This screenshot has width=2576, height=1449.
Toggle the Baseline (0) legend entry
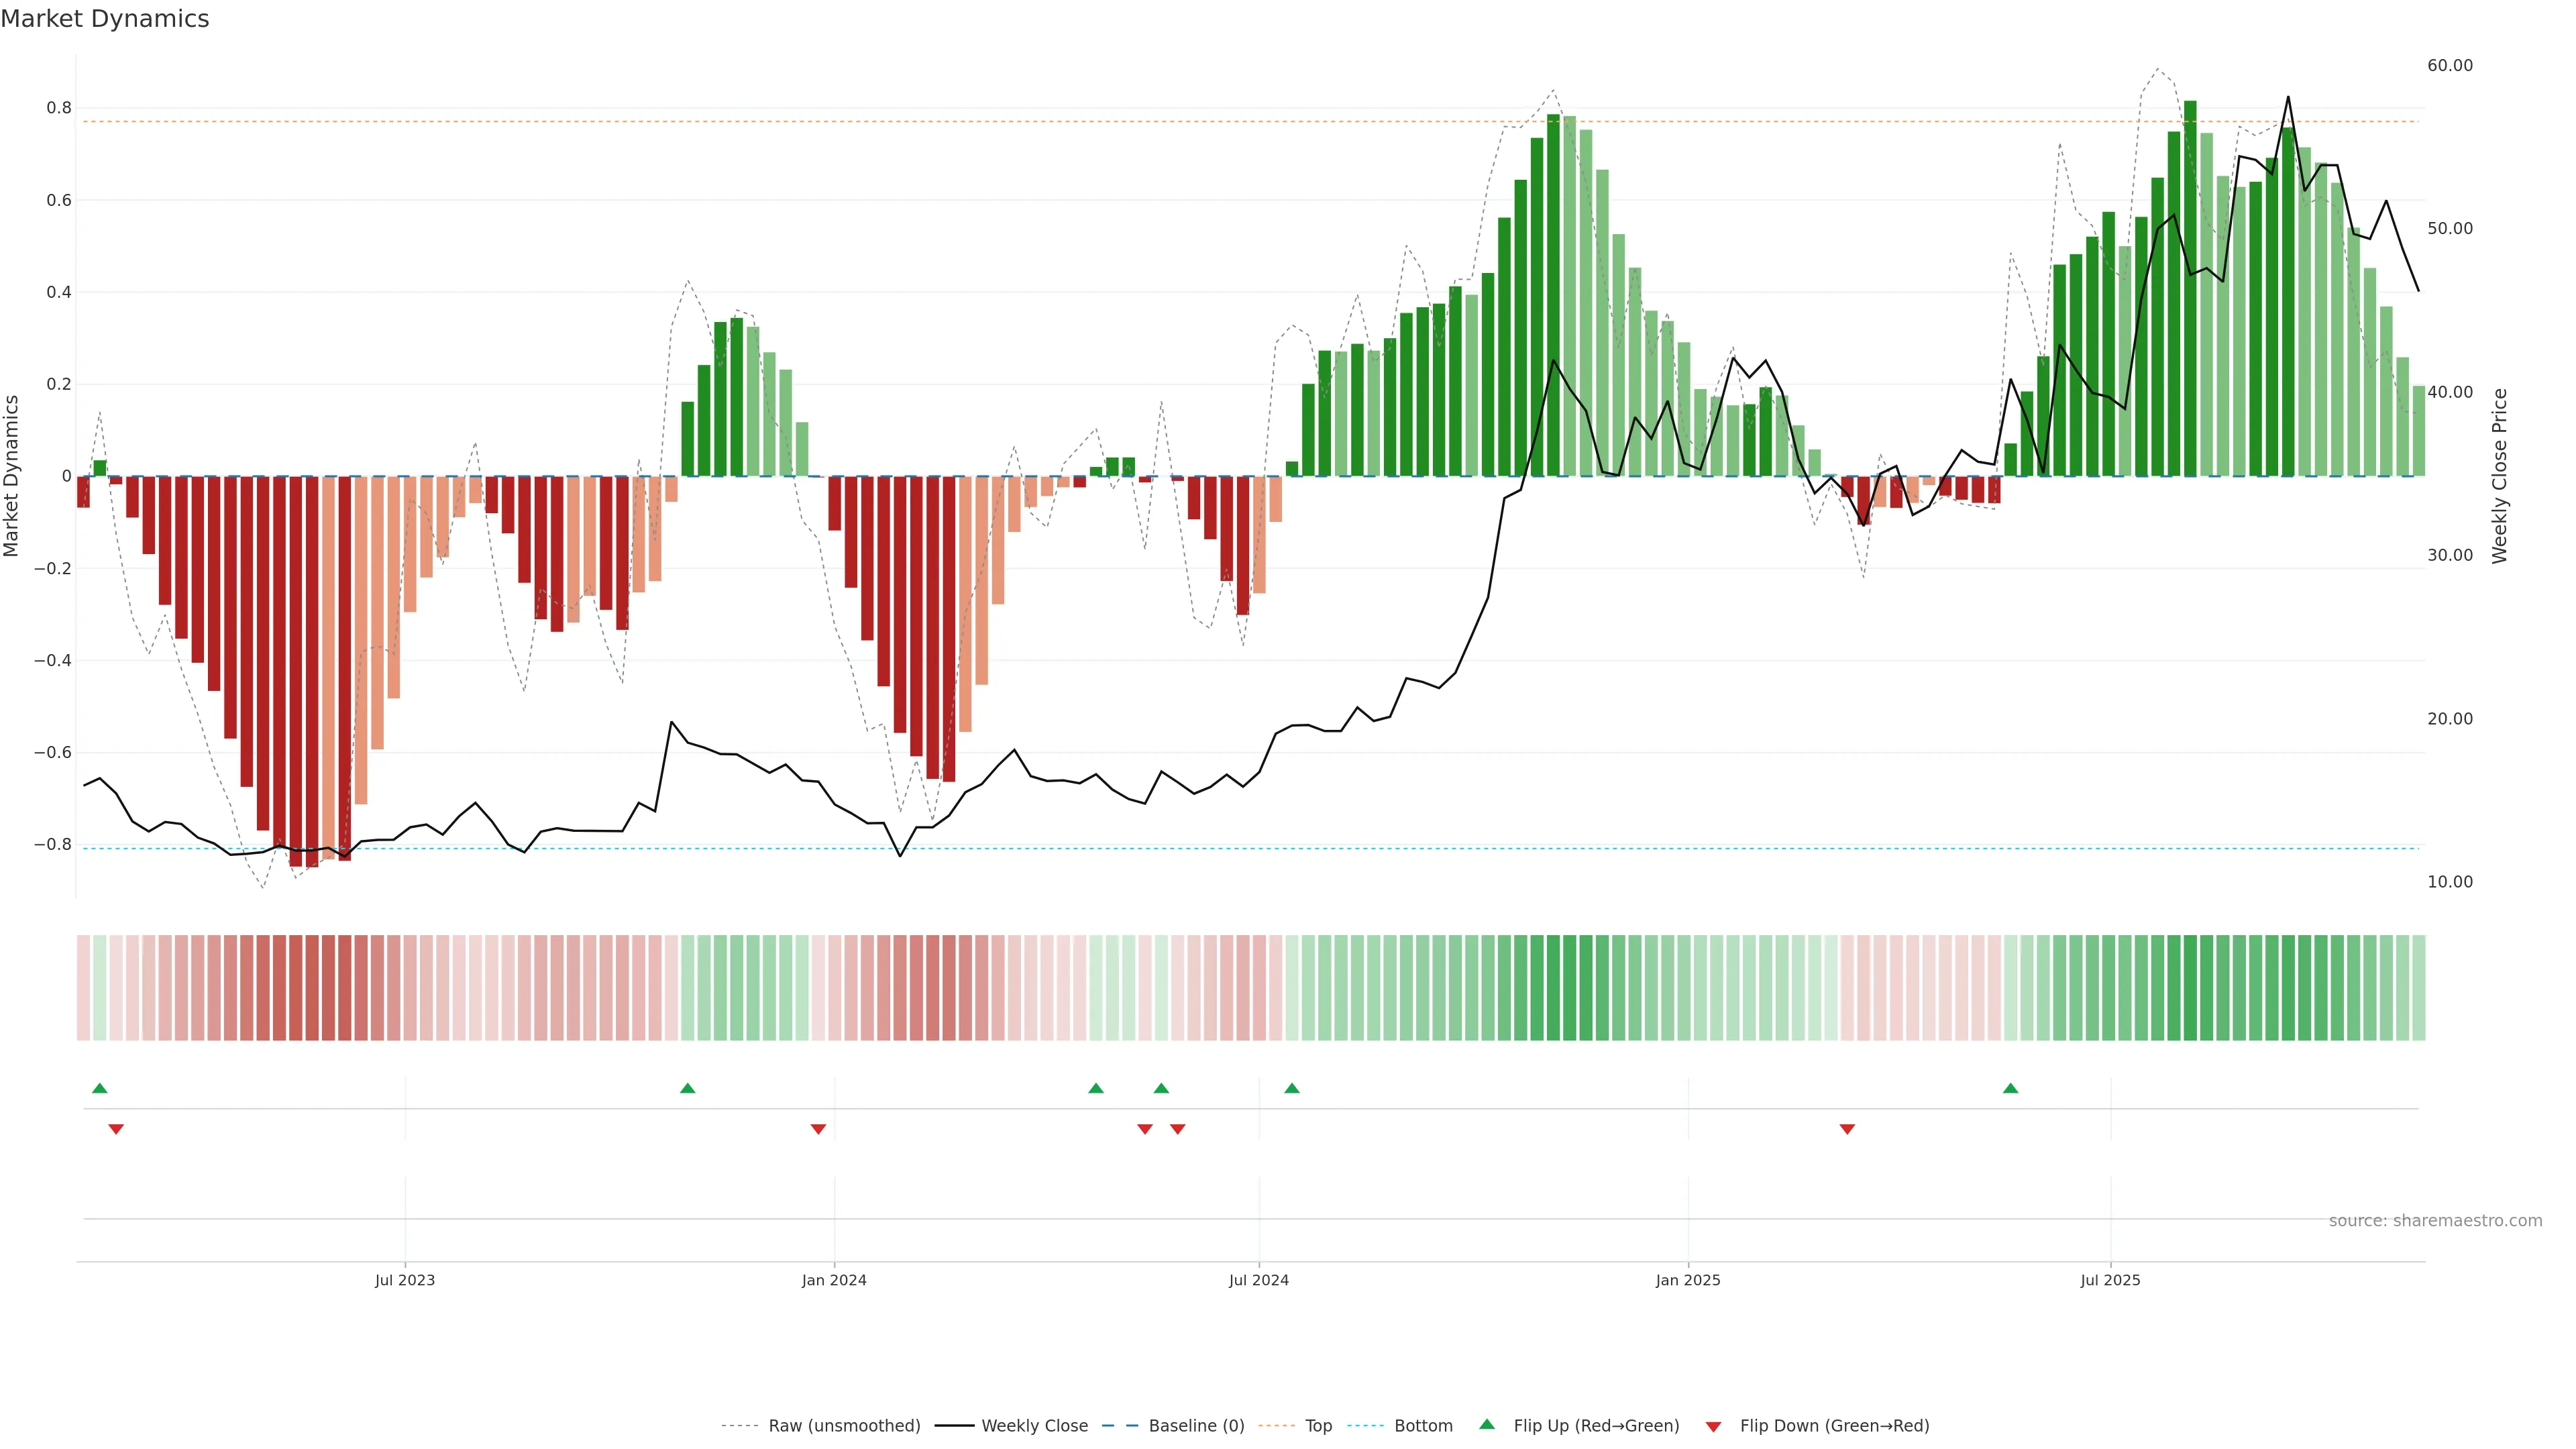click(x=1196, y=1426)
